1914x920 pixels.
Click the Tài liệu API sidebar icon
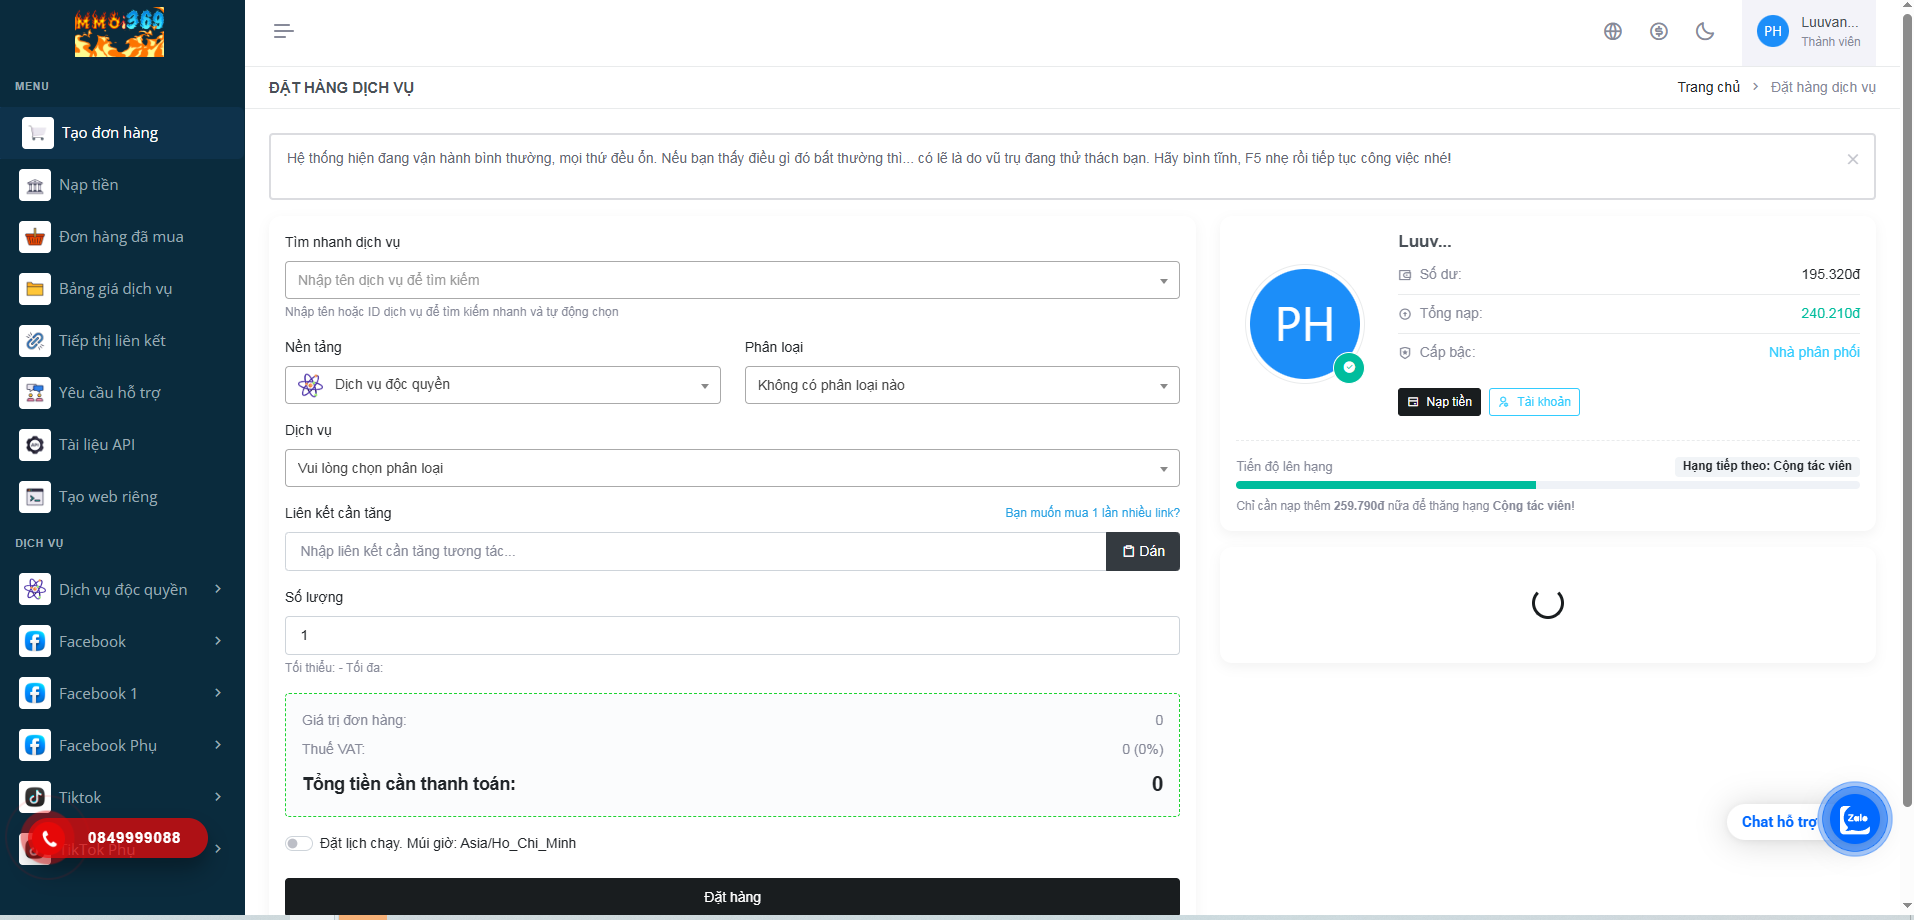(x=35, y=445)
